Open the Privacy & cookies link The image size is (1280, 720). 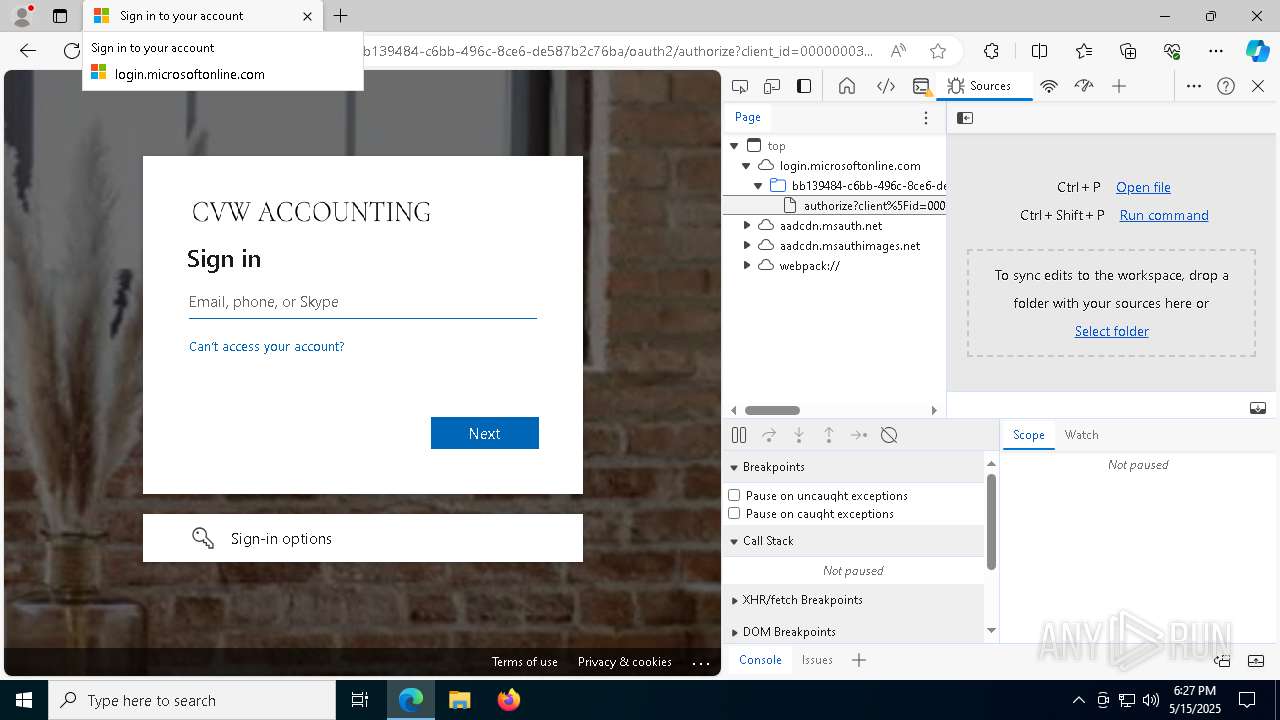[624, 662]
